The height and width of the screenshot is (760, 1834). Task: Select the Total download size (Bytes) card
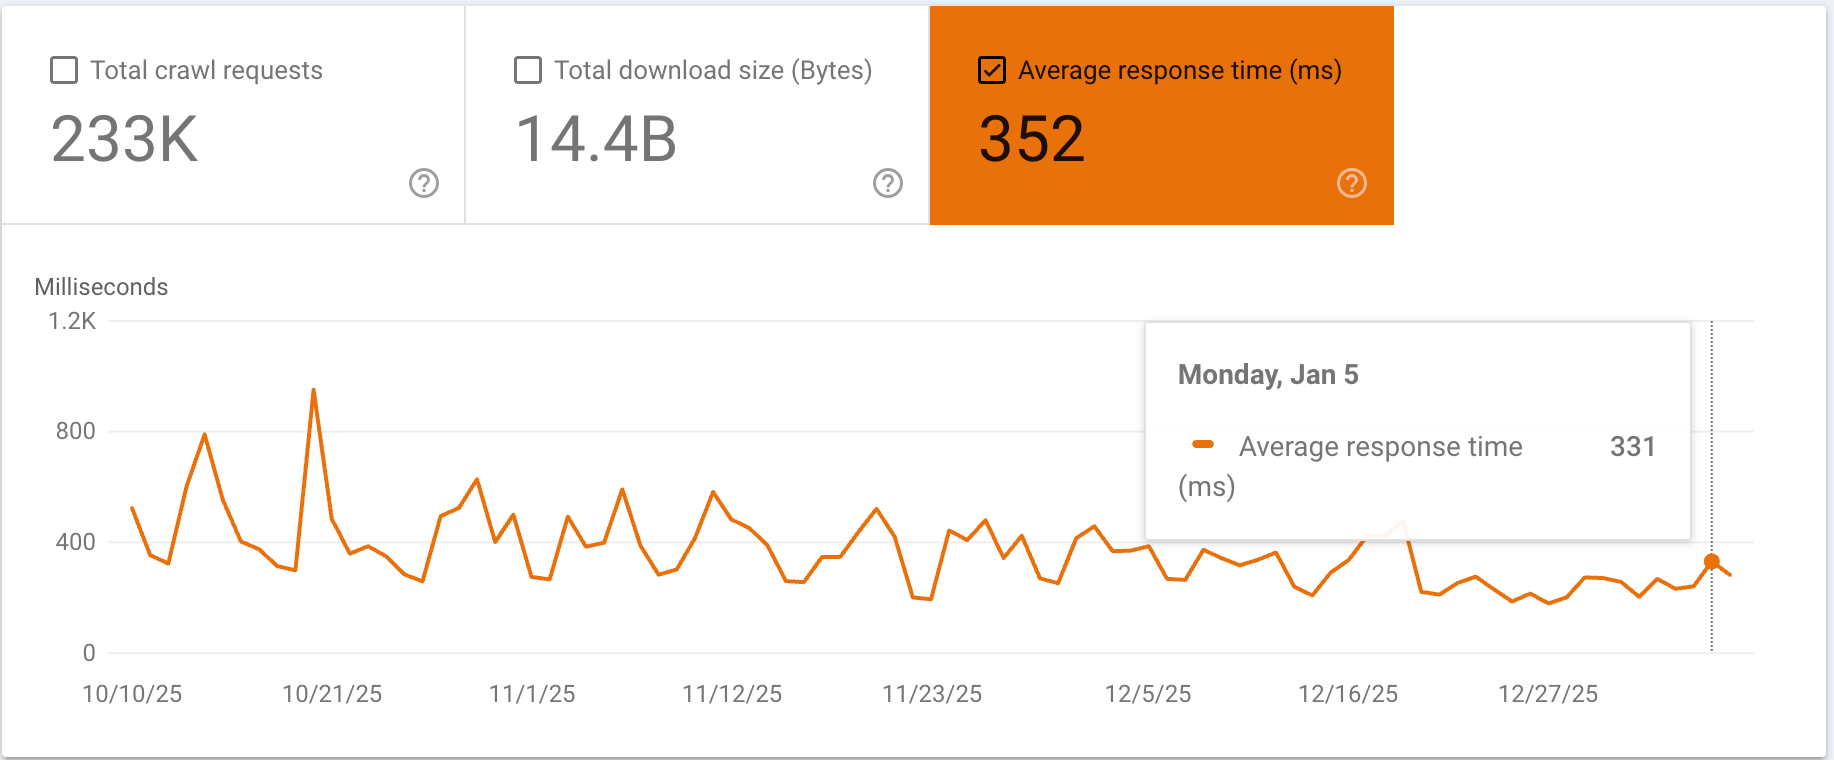coord(698,115)
